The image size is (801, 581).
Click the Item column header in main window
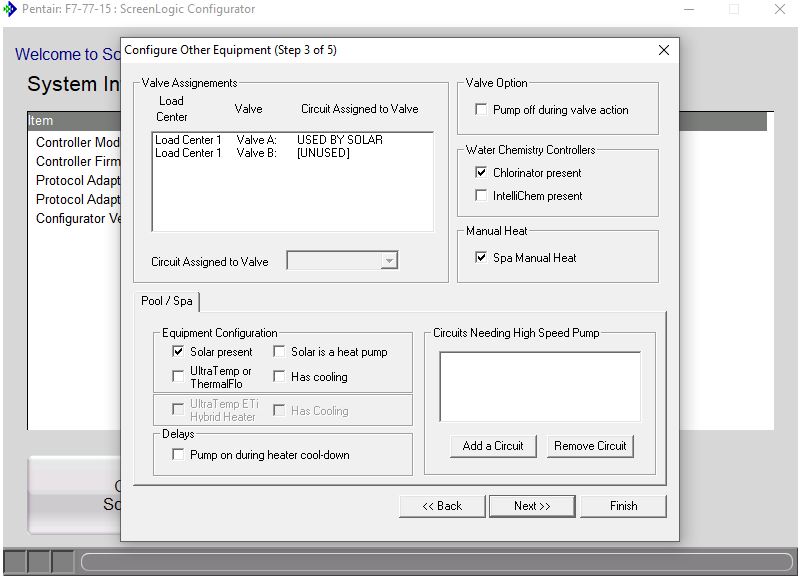[74, 121]
